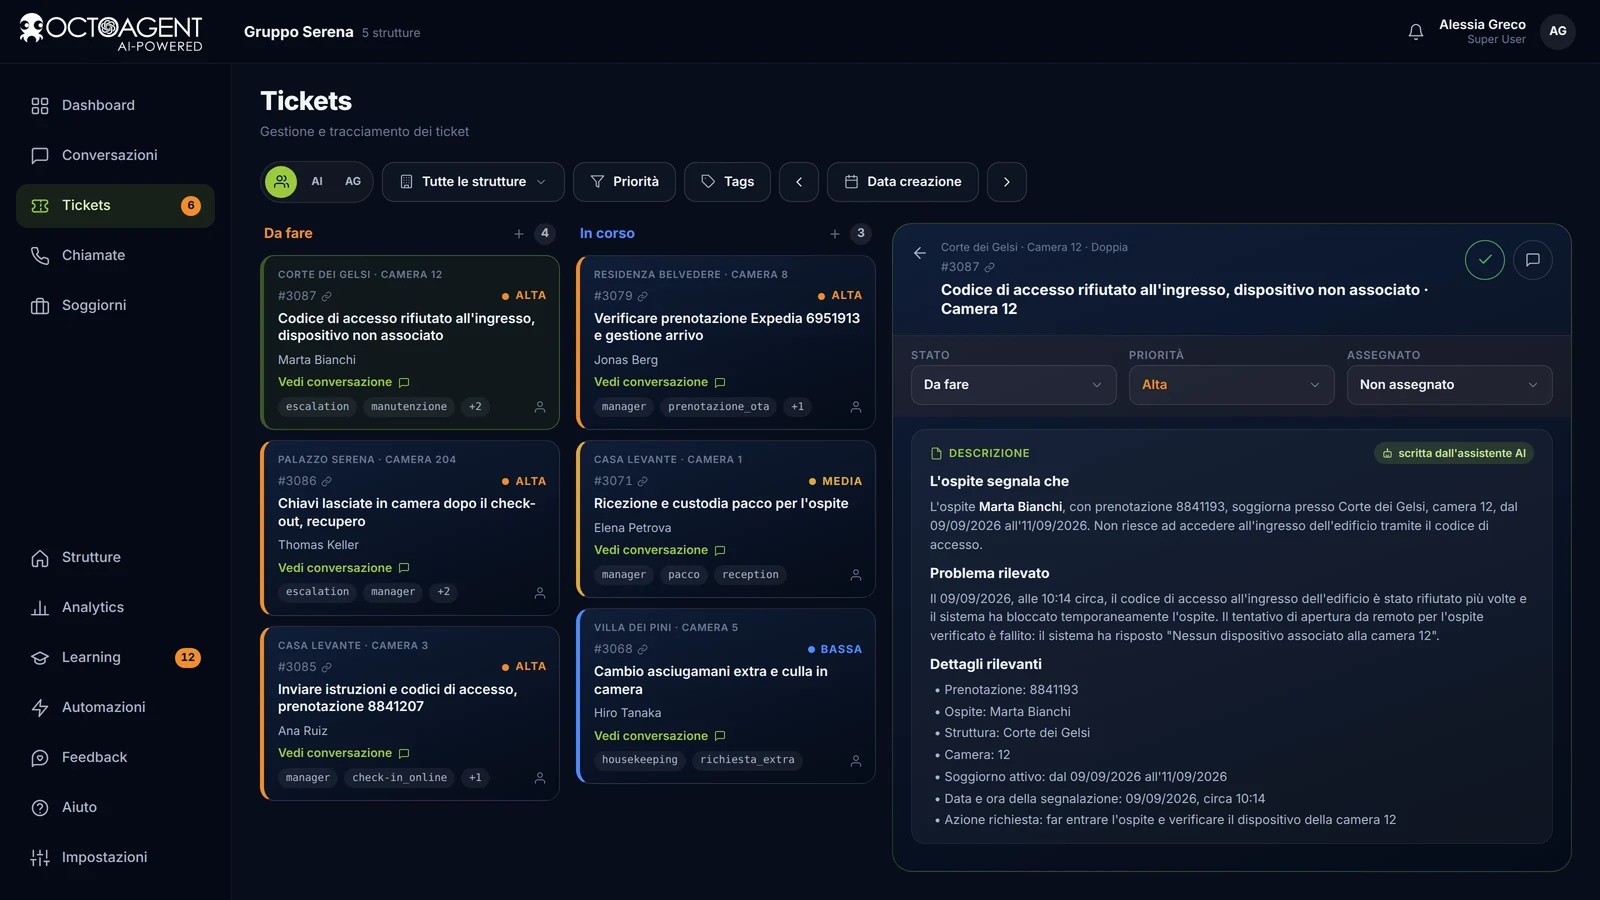Open Vedi conversazione on Jonas Berg's card
This screenshot has width=1600, height=900.
660,383
